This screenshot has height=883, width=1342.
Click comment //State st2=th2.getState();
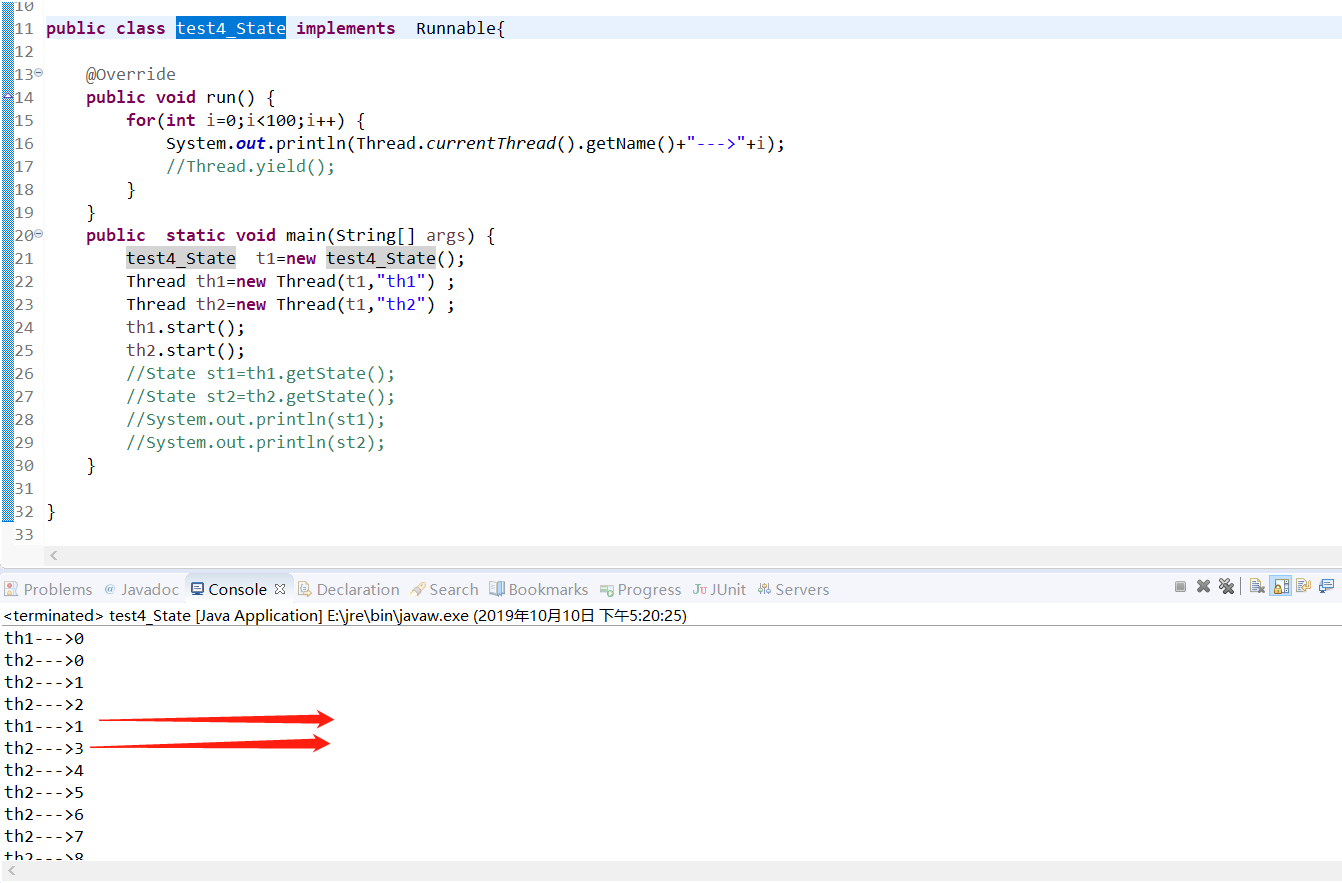tap(261, 396)
